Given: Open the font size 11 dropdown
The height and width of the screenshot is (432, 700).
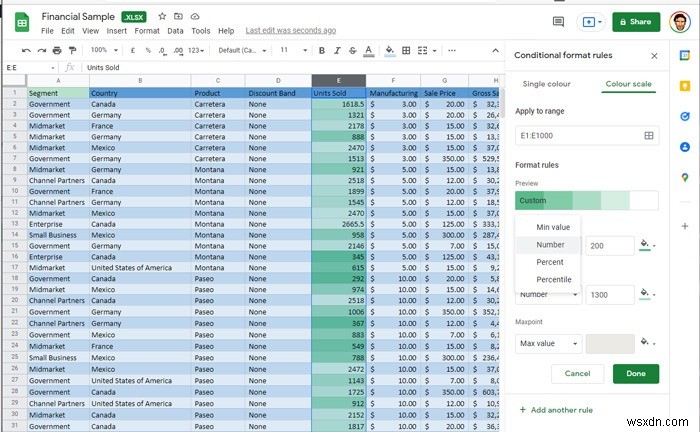Looking at the screenshot, I should (x=294, y=50).
